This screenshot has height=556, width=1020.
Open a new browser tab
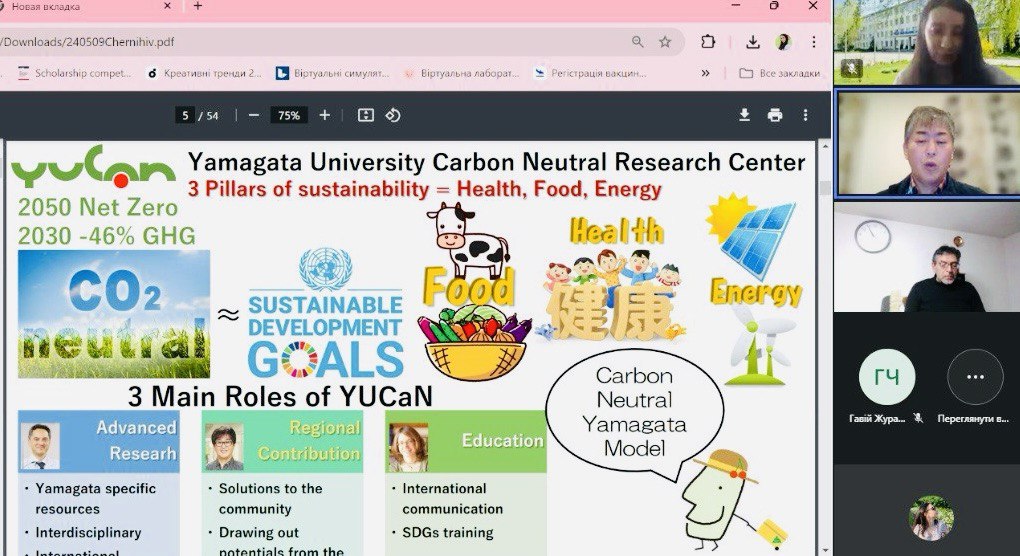tap(198, 6)
